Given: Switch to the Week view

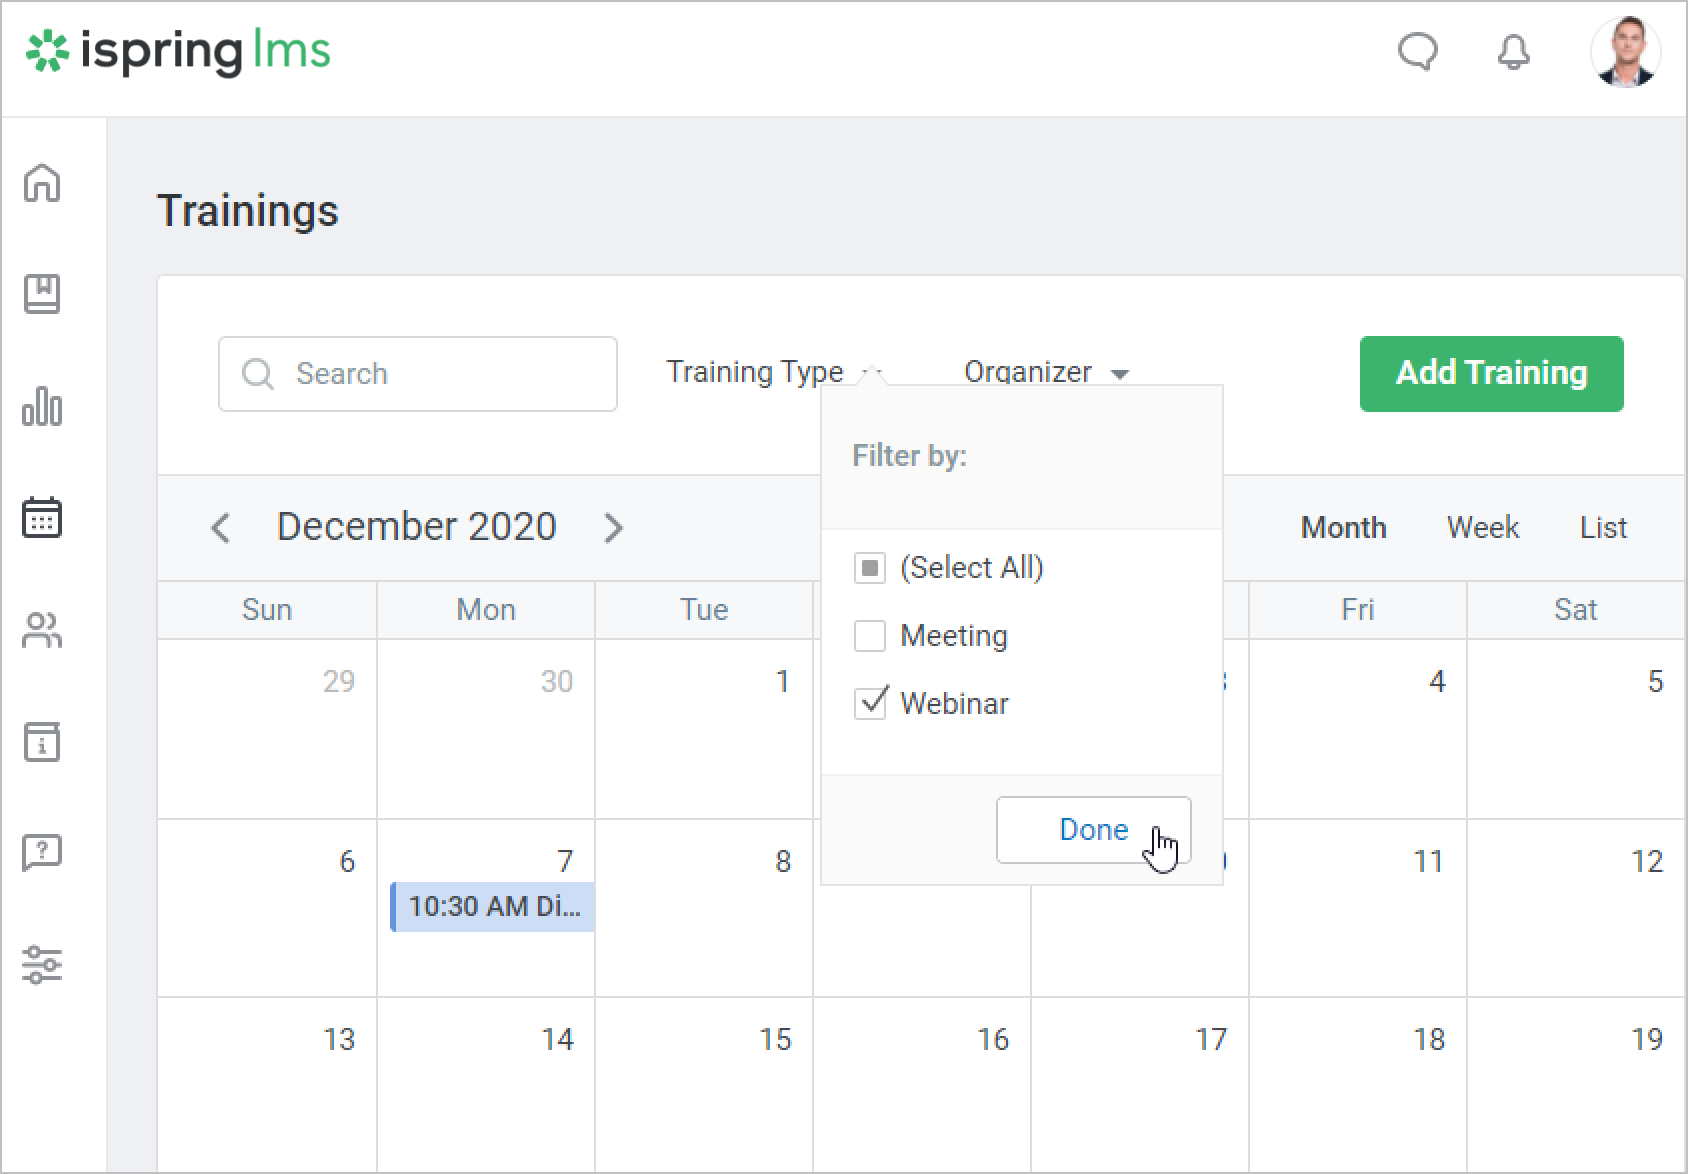Looking at the screenshot, I should 1482,528.
